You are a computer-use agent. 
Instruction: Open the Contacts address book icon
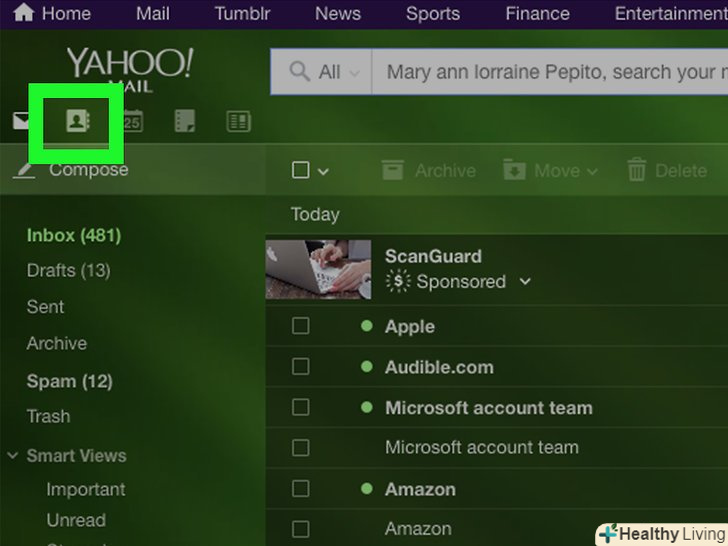pos(78,121)
